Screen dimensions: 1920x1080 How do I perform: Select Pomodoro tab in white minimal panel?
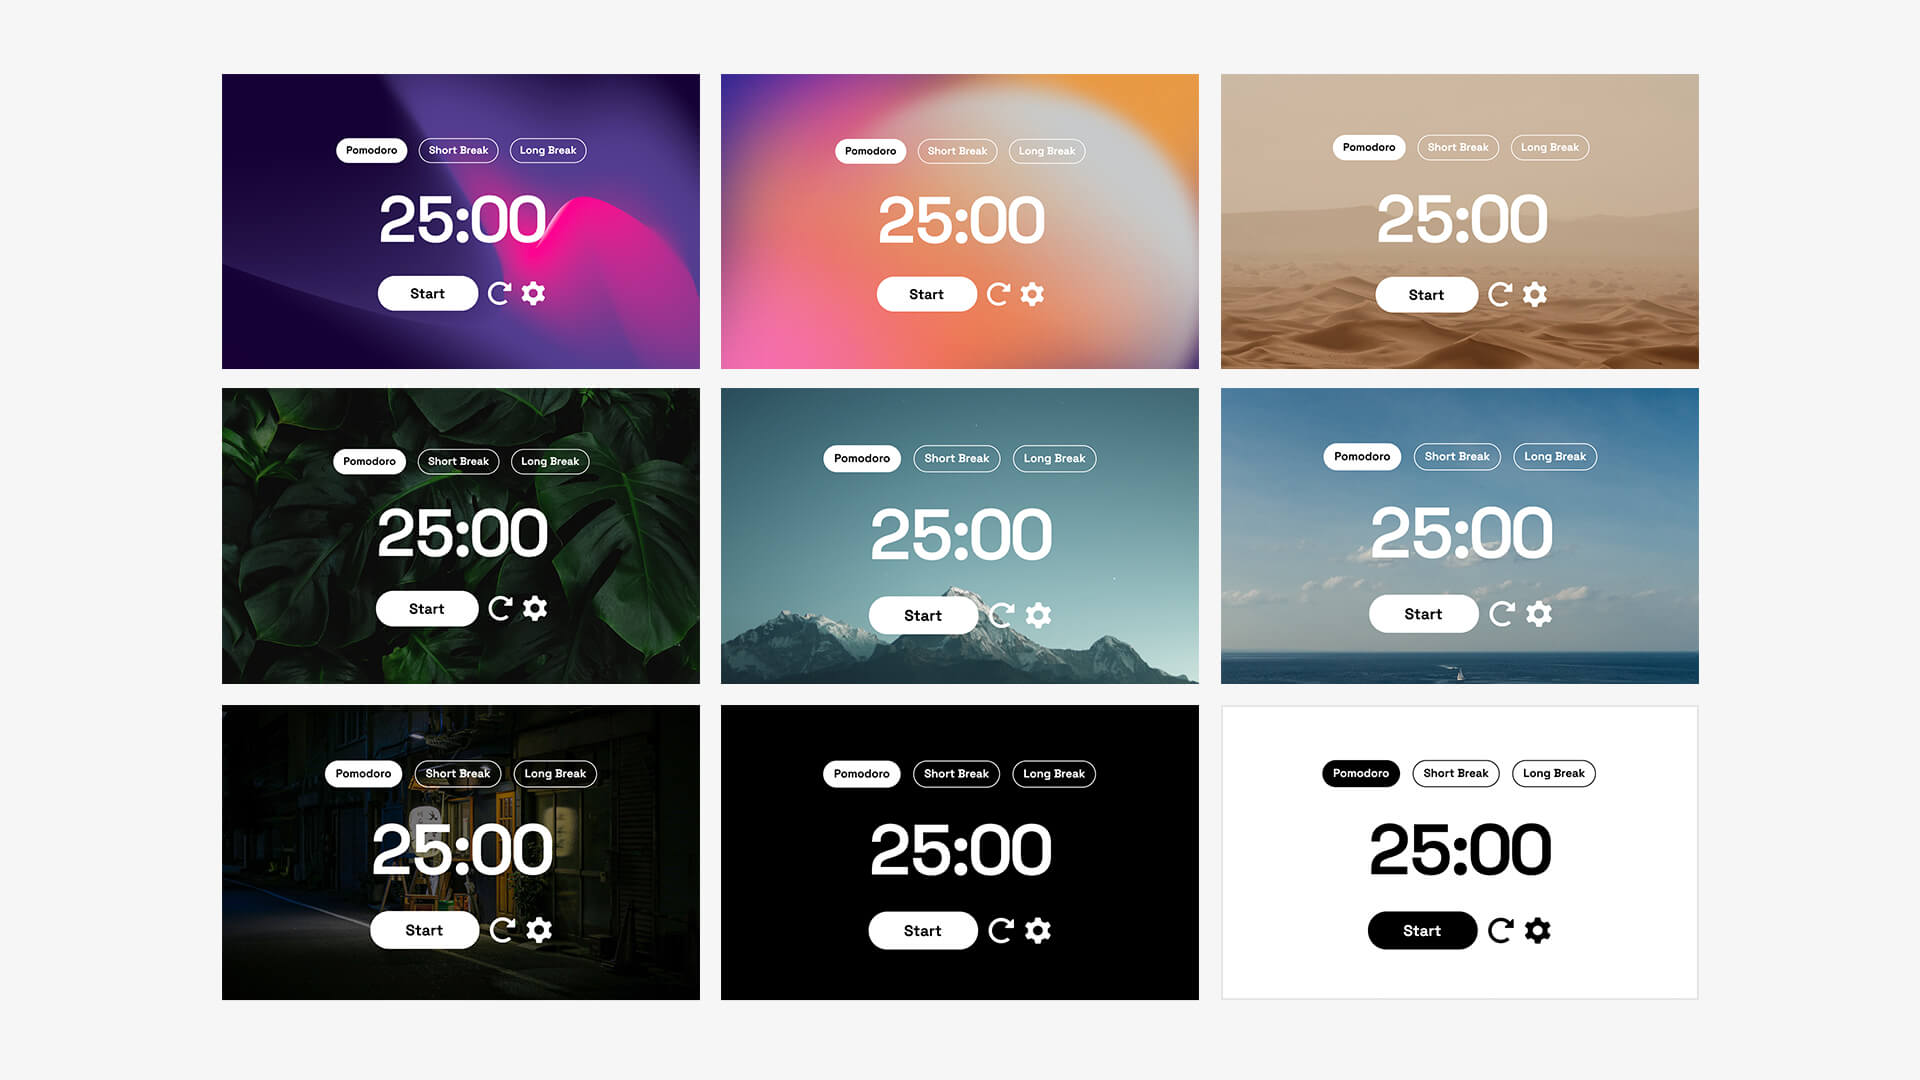(x=1360, y=773)
